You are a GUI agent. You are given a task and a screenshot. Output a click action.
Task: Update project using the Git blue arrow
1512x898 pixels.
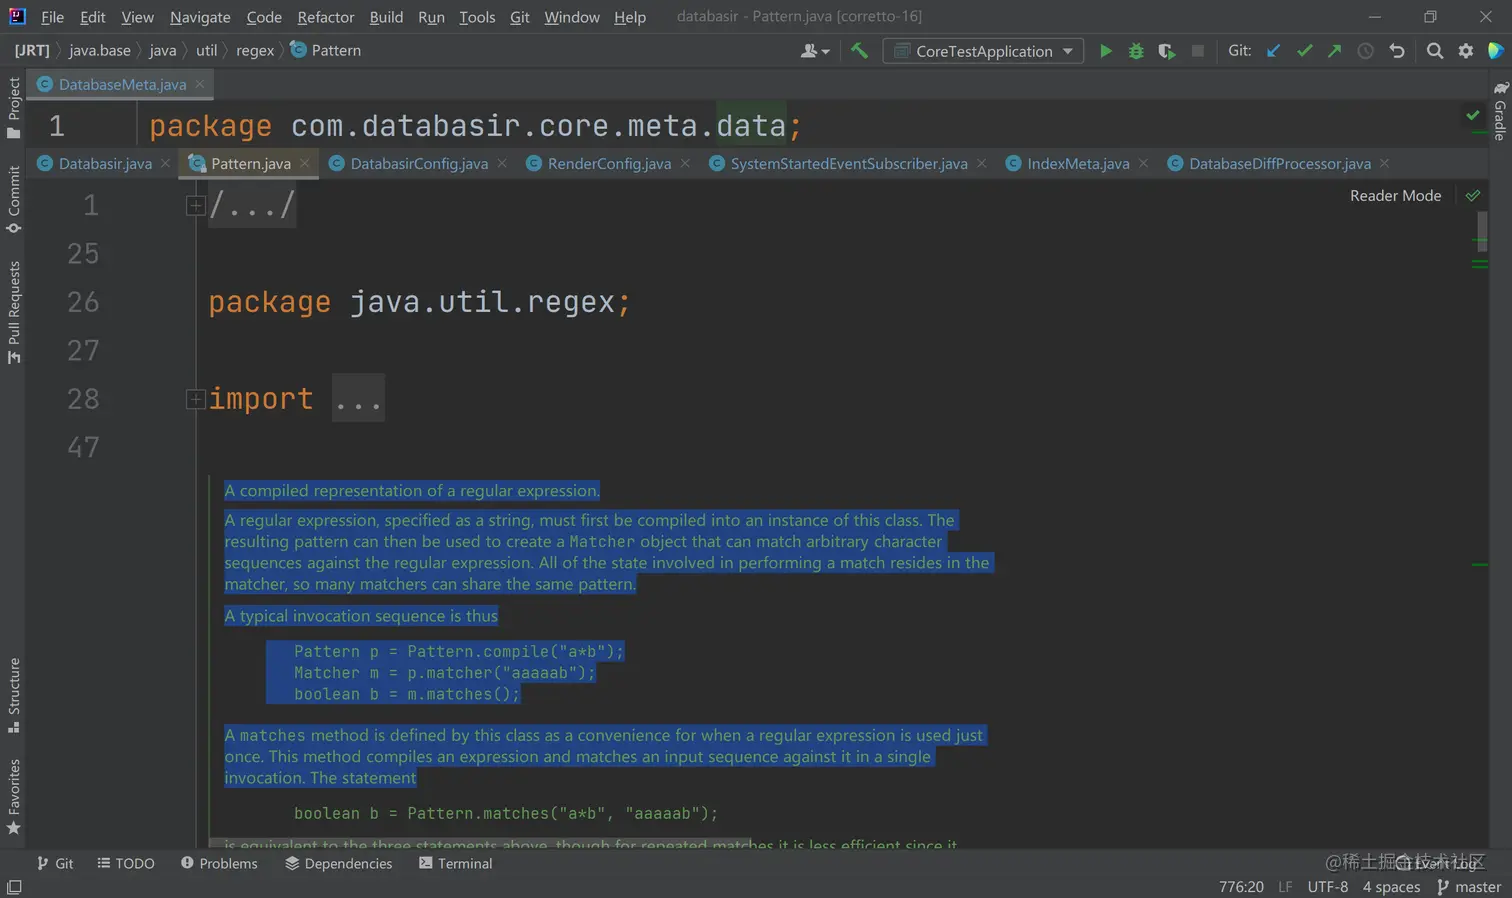1273,51
